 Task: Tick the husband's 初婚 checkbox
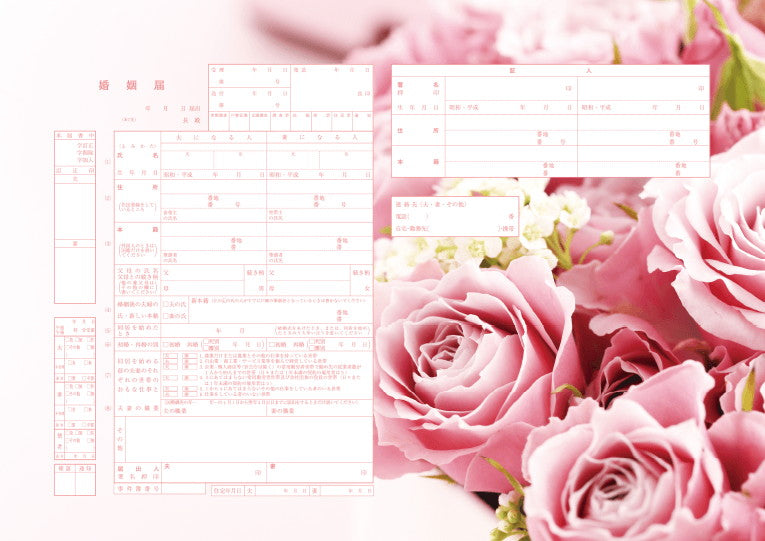pyautogui.click(x=166, y=344)
